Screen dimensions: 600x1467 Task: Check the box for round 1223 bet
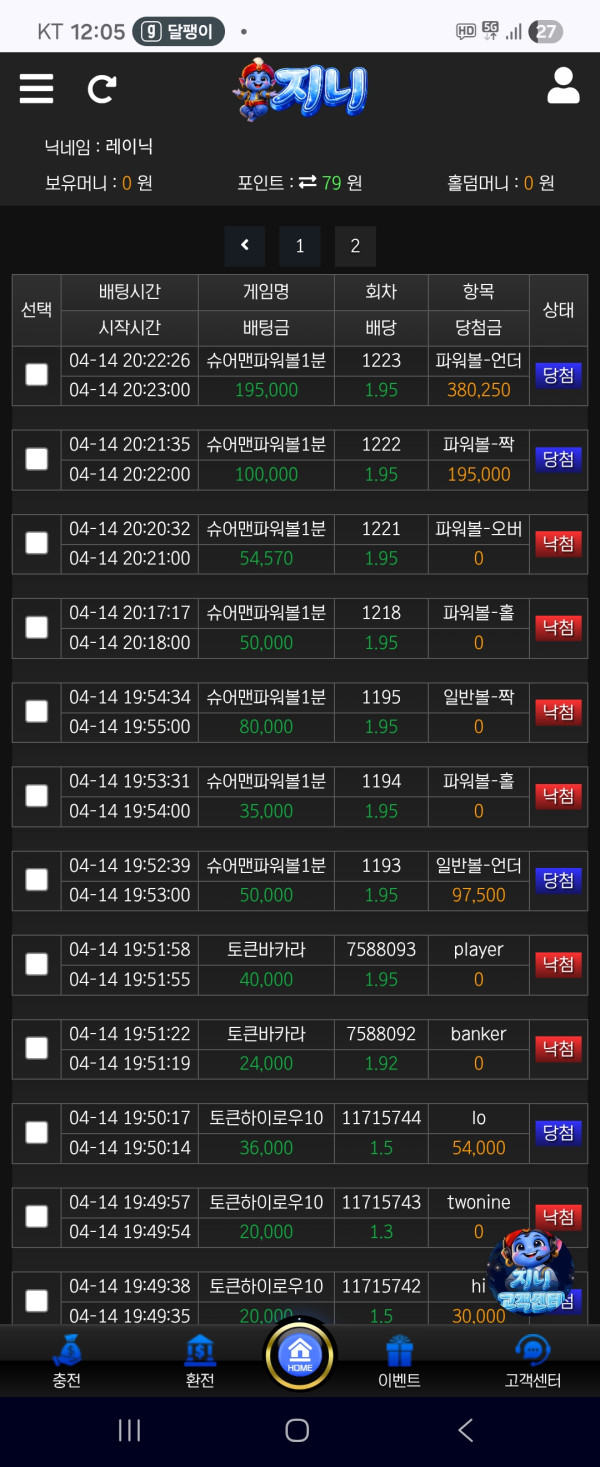(x=36, y=375)
